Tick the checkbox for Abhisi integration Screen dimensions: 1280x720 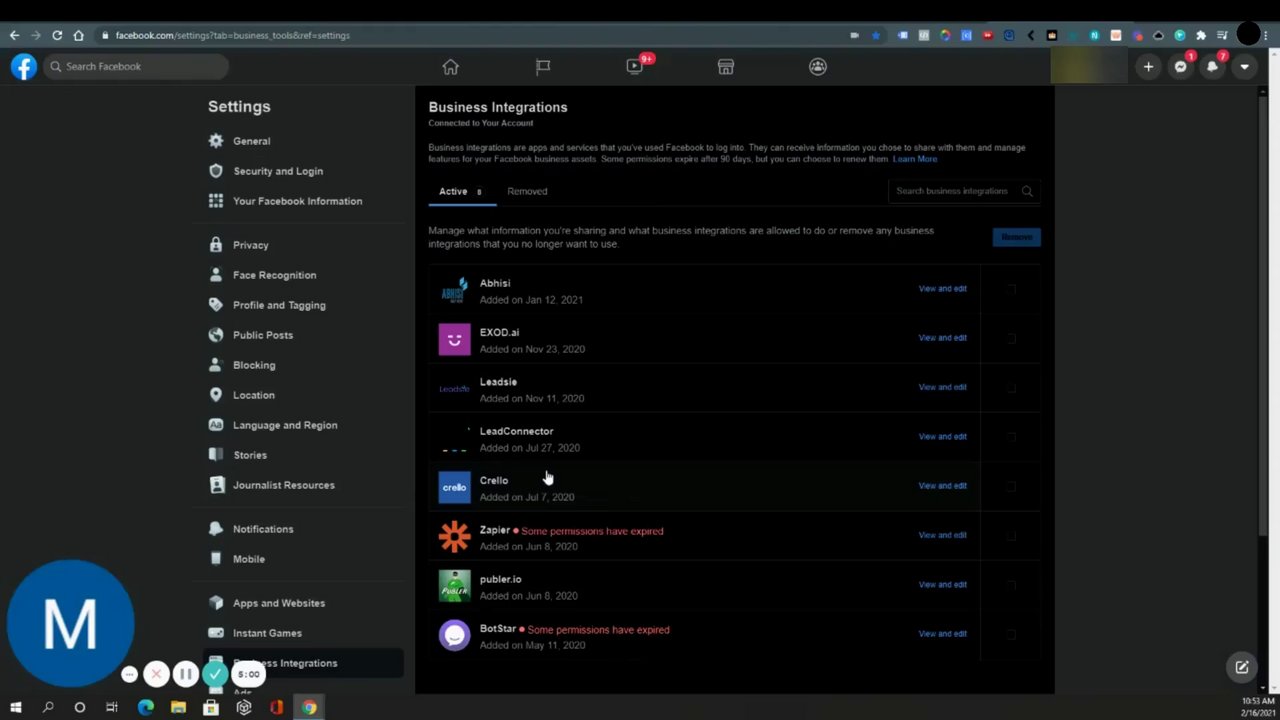(x=1011, y=289)
